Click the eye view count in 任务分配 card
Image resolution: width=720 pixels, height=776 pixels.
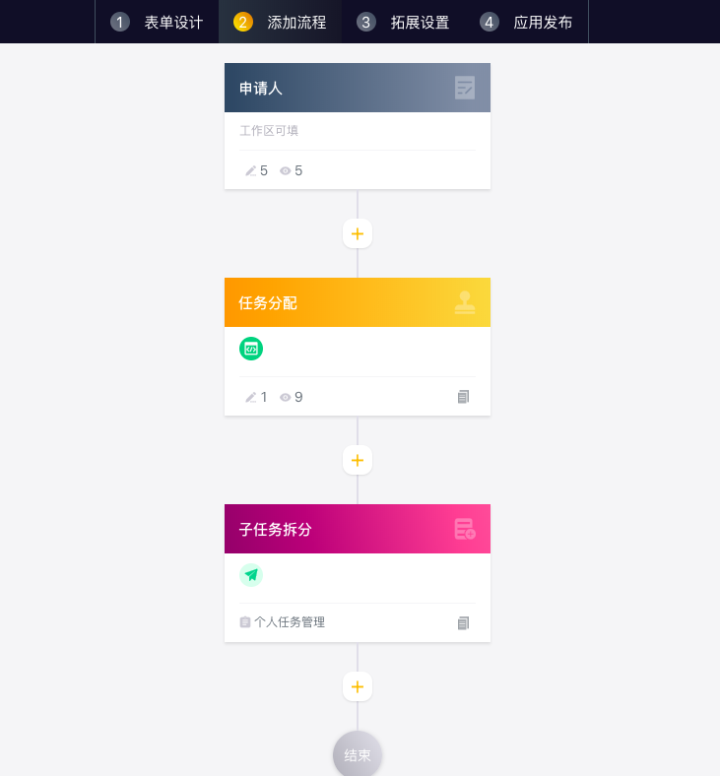(291, 397)
